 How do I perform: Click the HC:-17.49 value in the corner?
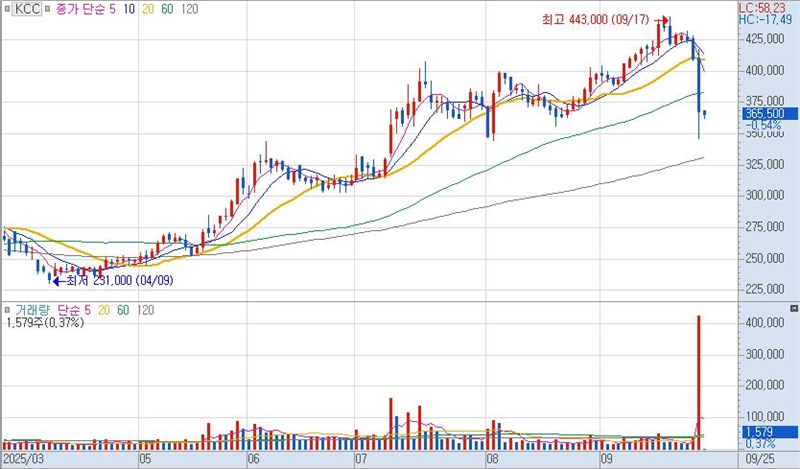point(767,19)
